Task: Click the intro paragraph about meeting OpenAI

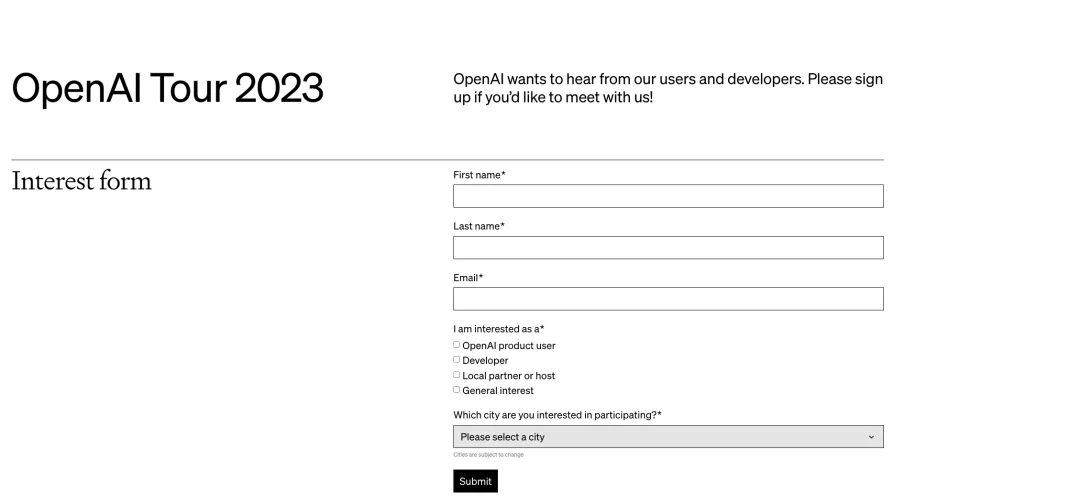Action: [x=667, y=88]
